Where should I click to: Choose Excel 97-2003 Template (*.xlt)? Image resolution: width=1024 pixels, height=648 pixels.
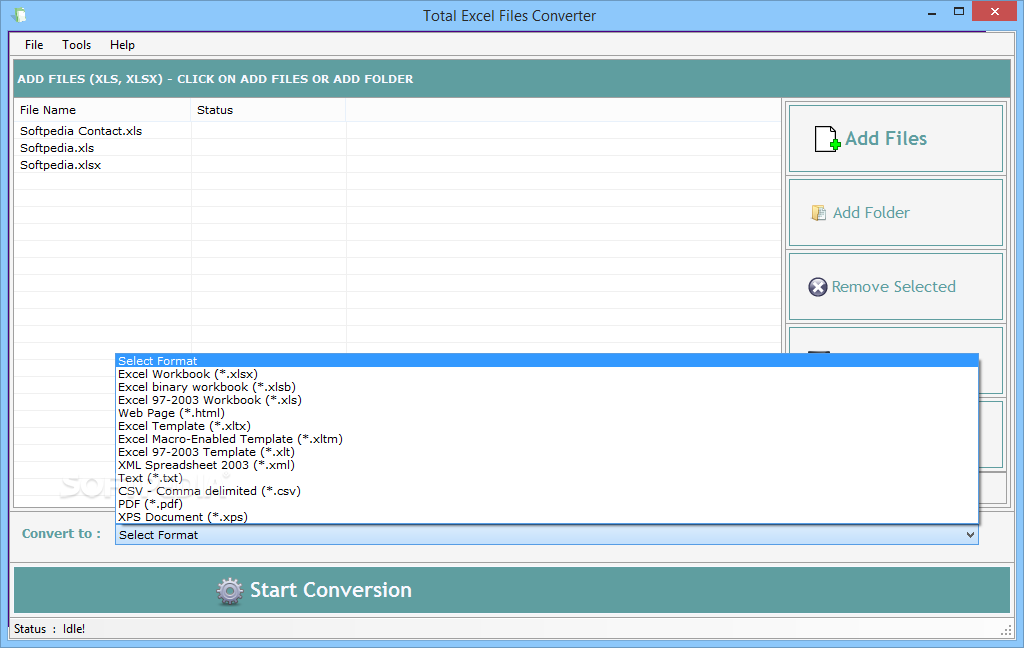tap(547, 453)
